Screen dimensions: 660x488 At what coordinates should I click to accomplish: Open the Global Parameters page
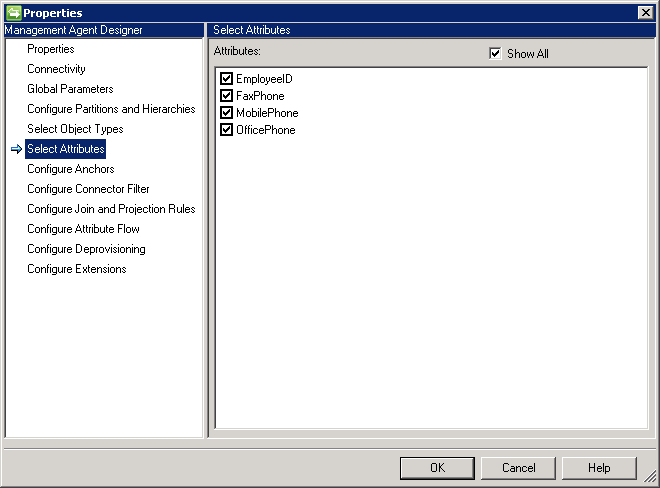(x=70, y=89)
